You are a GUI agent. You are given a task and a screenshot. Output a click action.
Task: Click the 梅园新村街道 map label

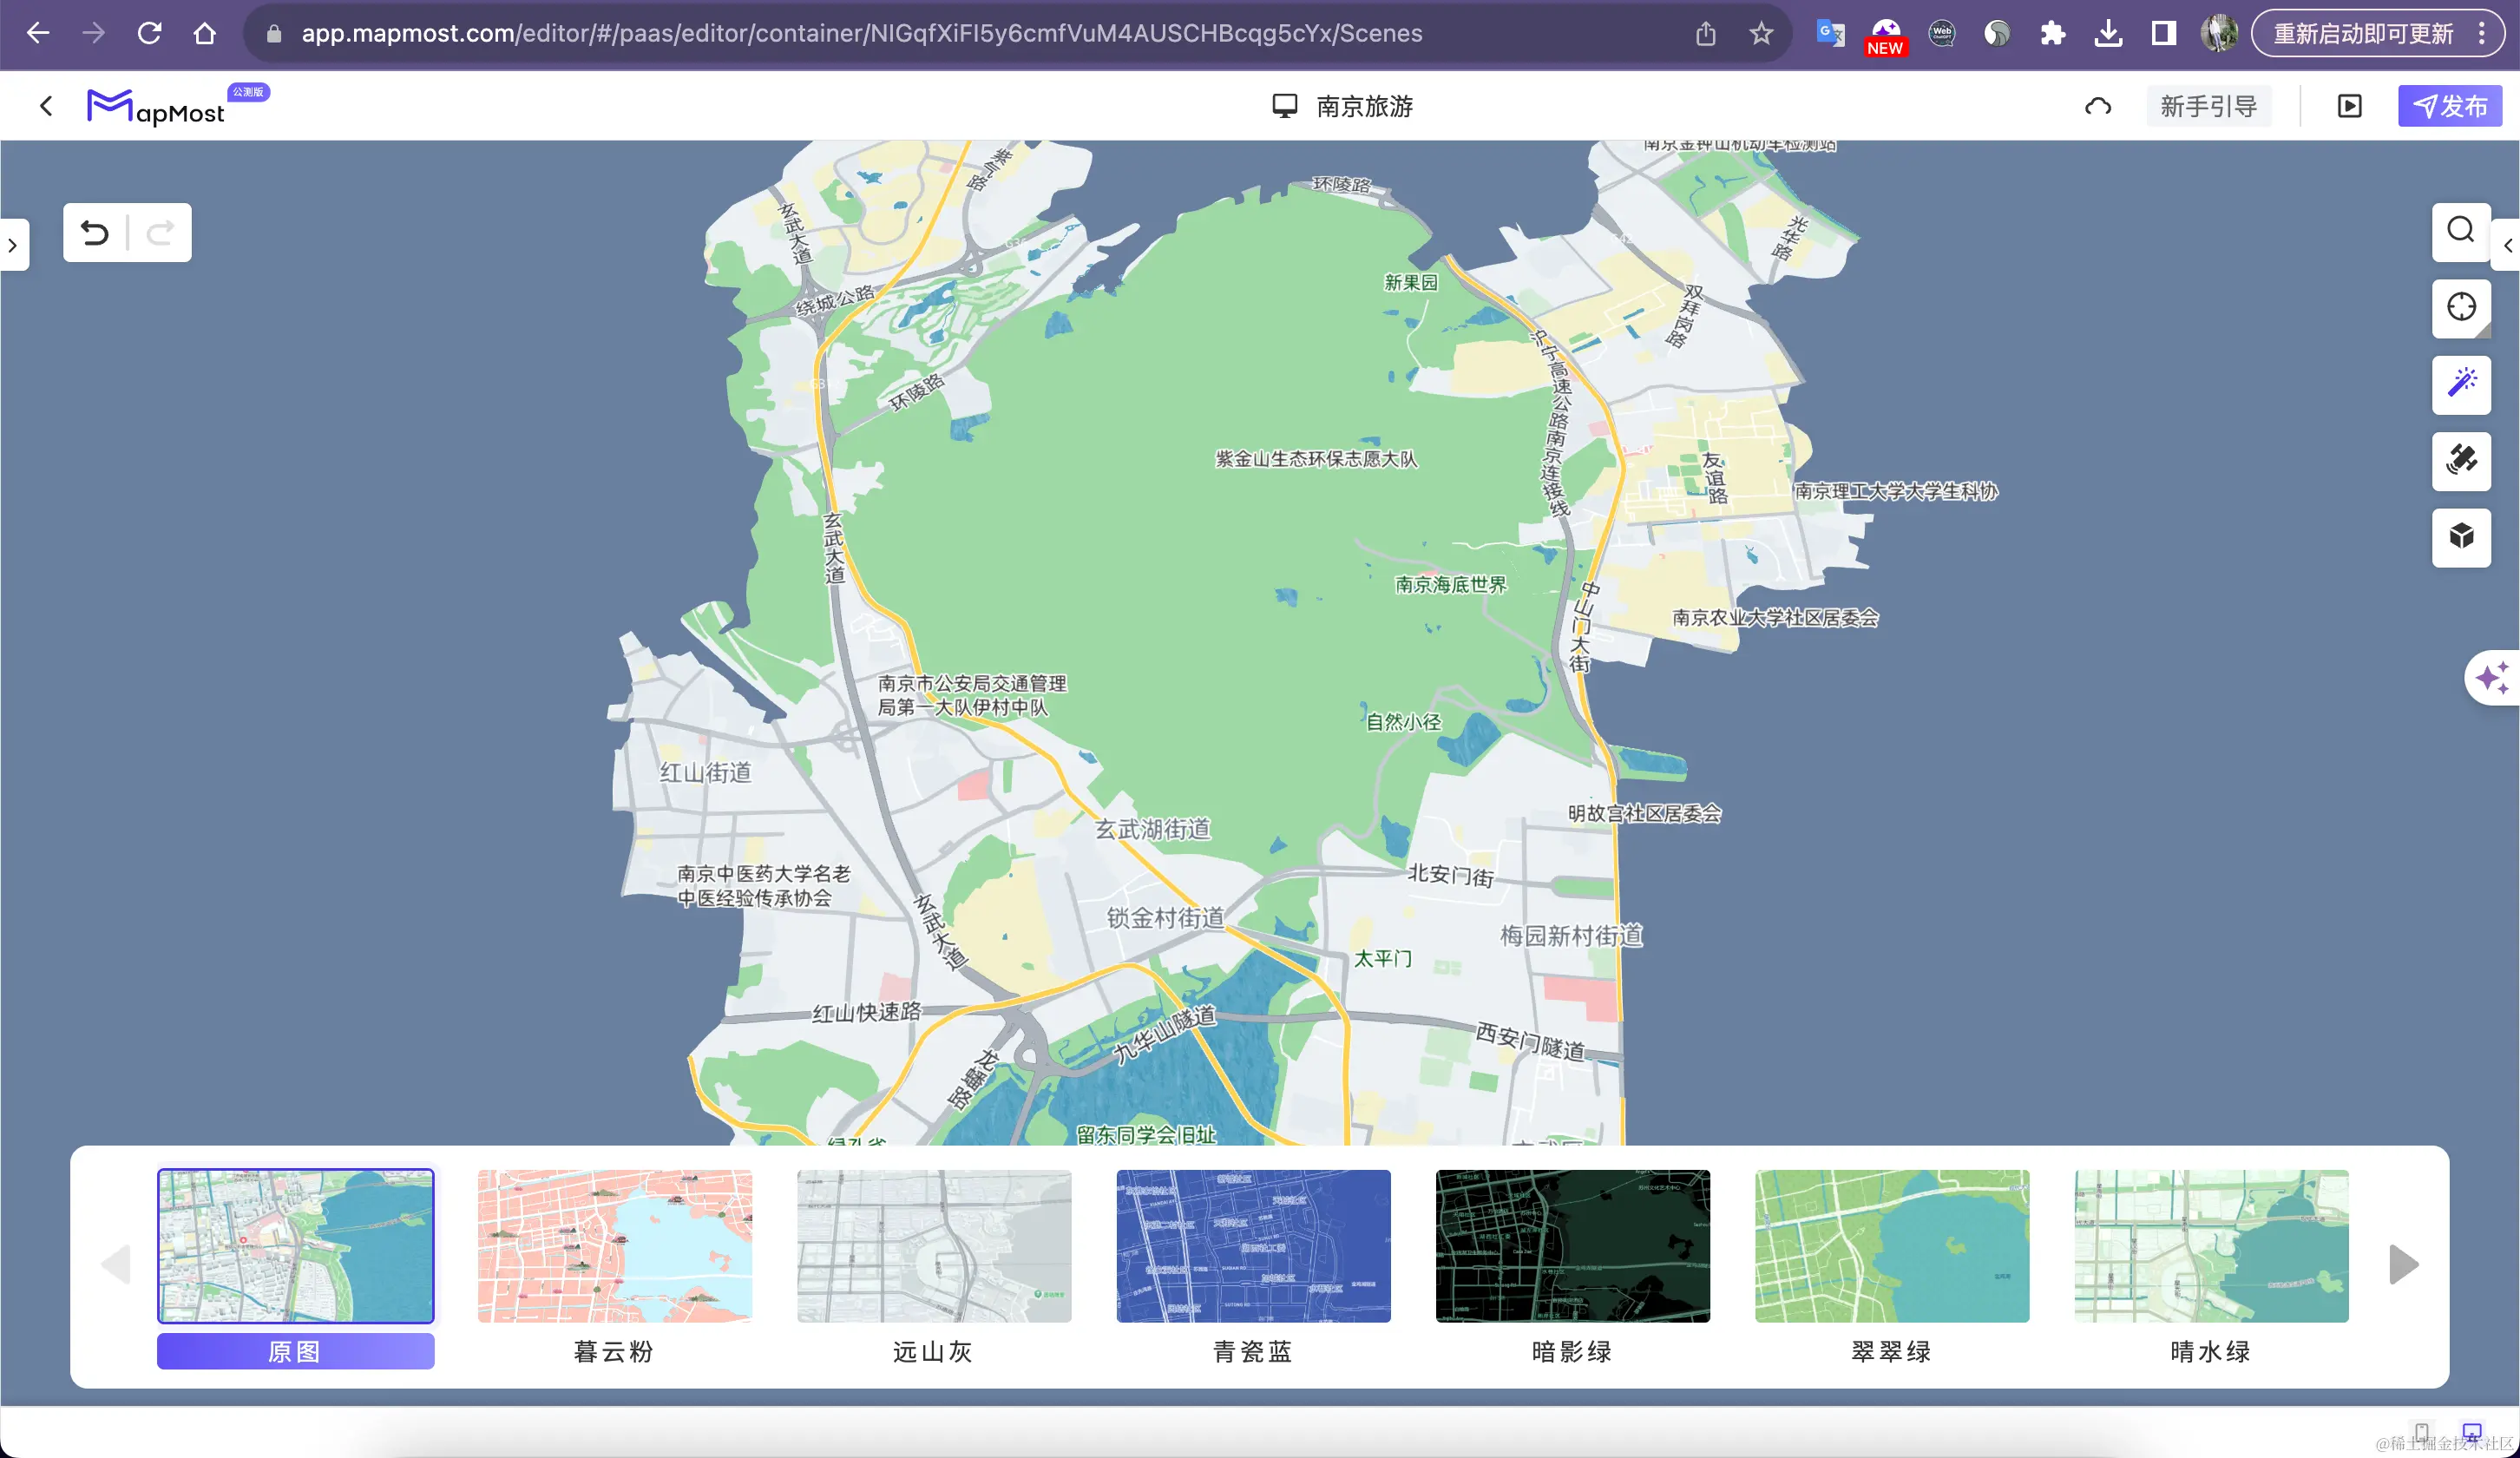click(x=1571, y=936)
